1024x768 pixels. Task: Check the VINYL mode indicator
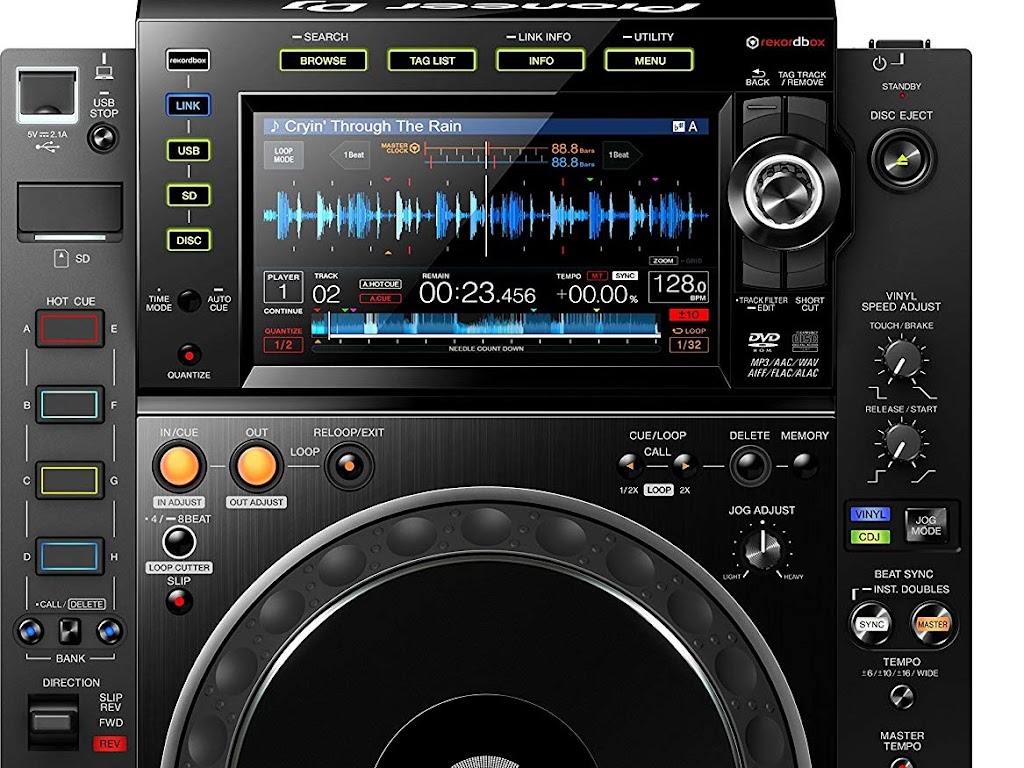pyautogui.click(x=870, y=515)
